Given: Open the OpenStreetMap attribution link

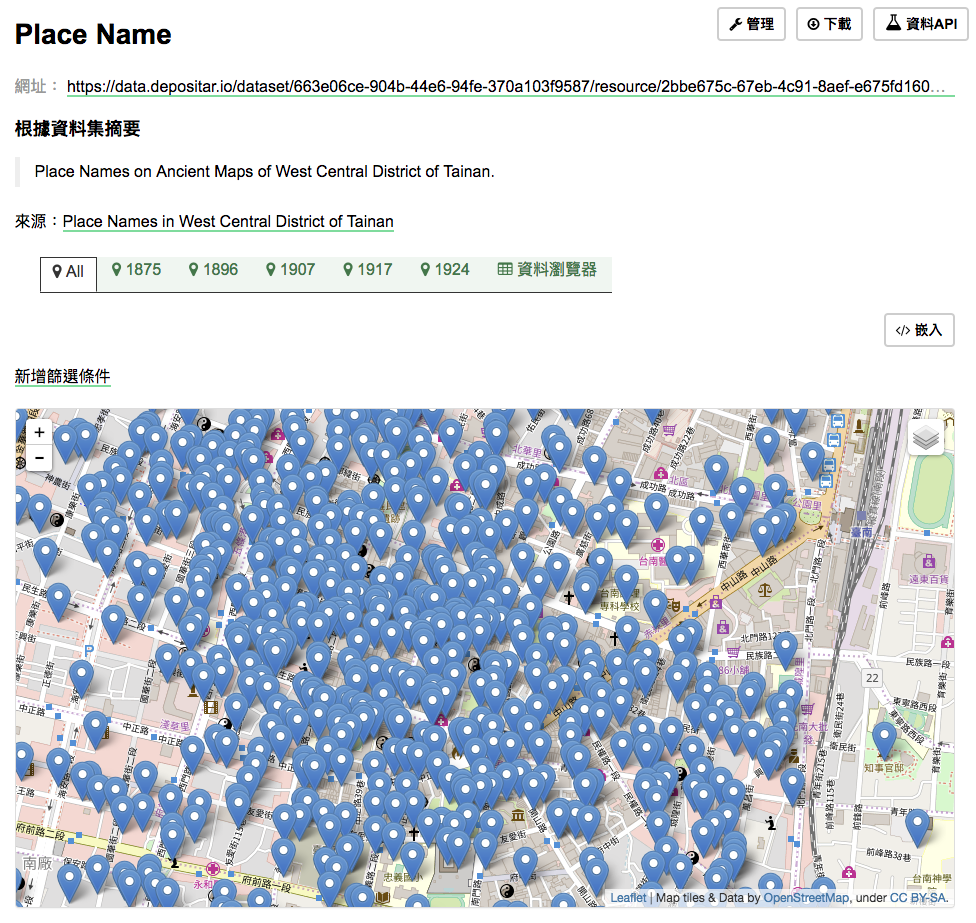Looking at the screenshot, I should click(x=805, y=897).
